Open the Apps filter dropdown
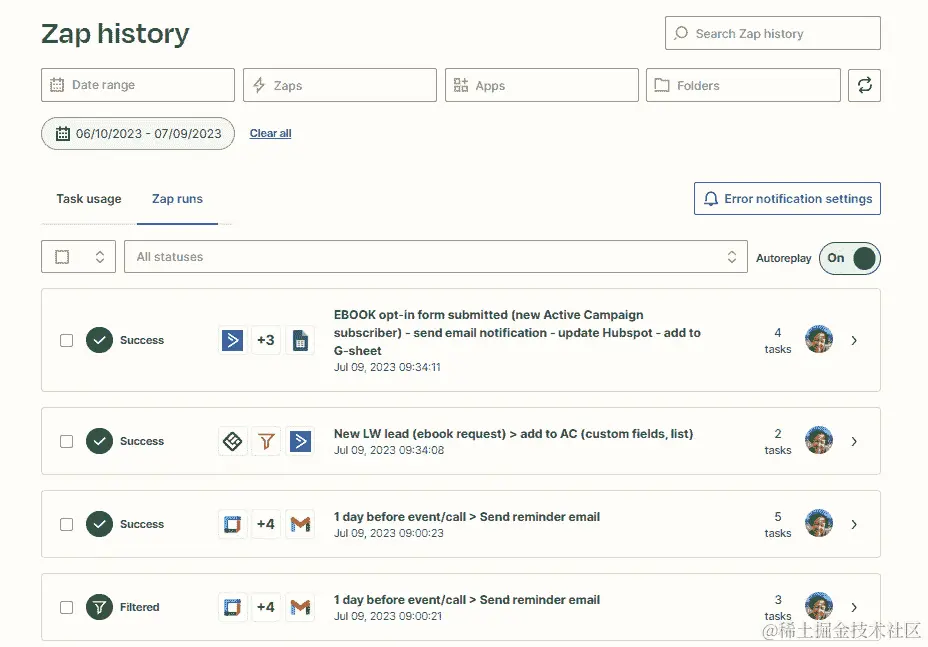Screen dimensions: 928x647 point(542,85)
